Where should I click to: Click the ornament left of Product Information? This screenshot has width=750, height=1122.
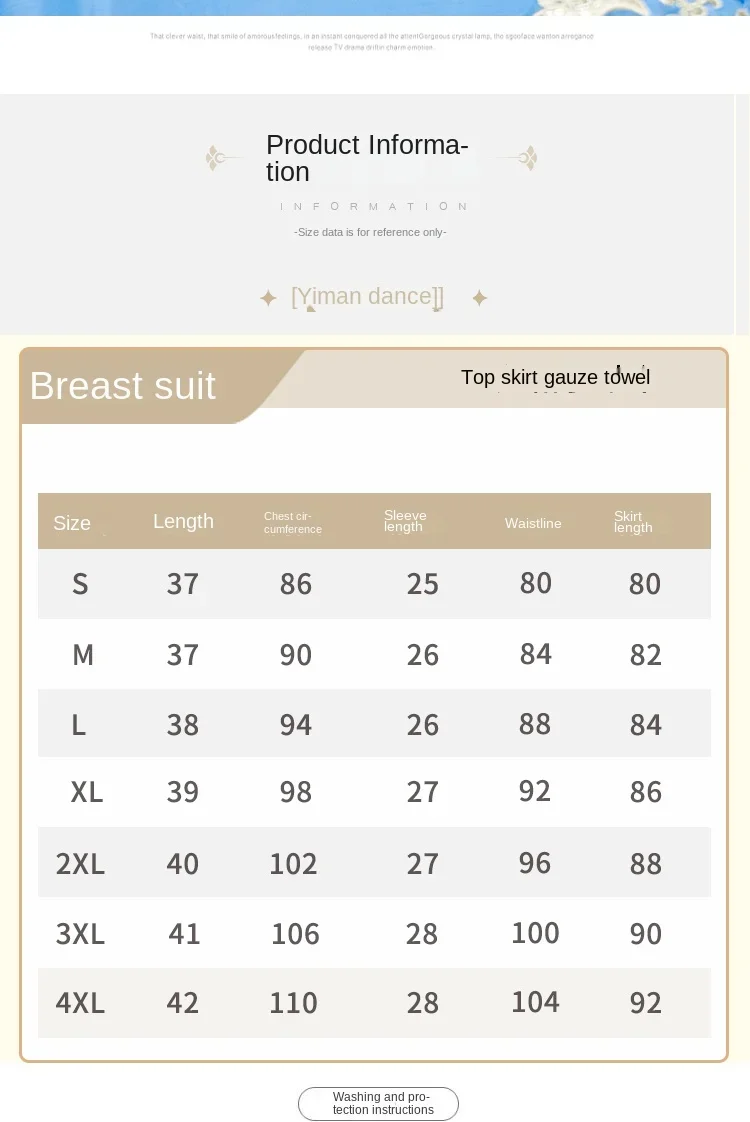point(225,158)
